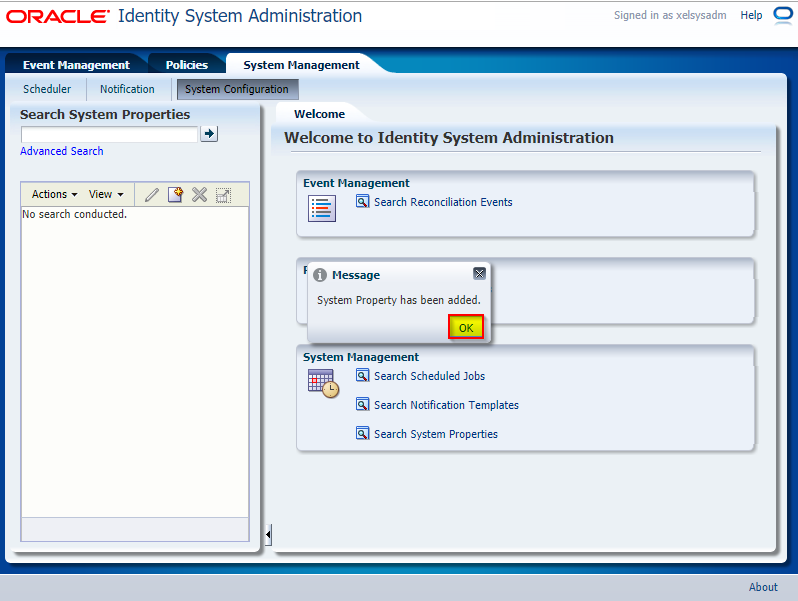The height and width of the screenshot is (601, 798).
Task: Click the info icon in Message dialog
Action: (x=320, y=275)
